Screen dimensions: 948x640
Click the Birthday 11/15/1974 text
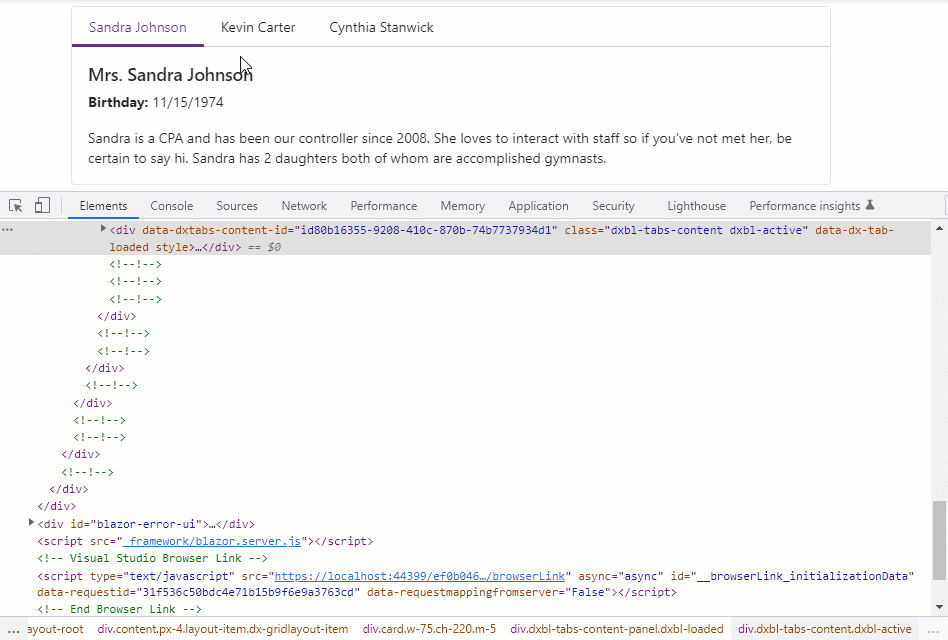coord(156,103)
